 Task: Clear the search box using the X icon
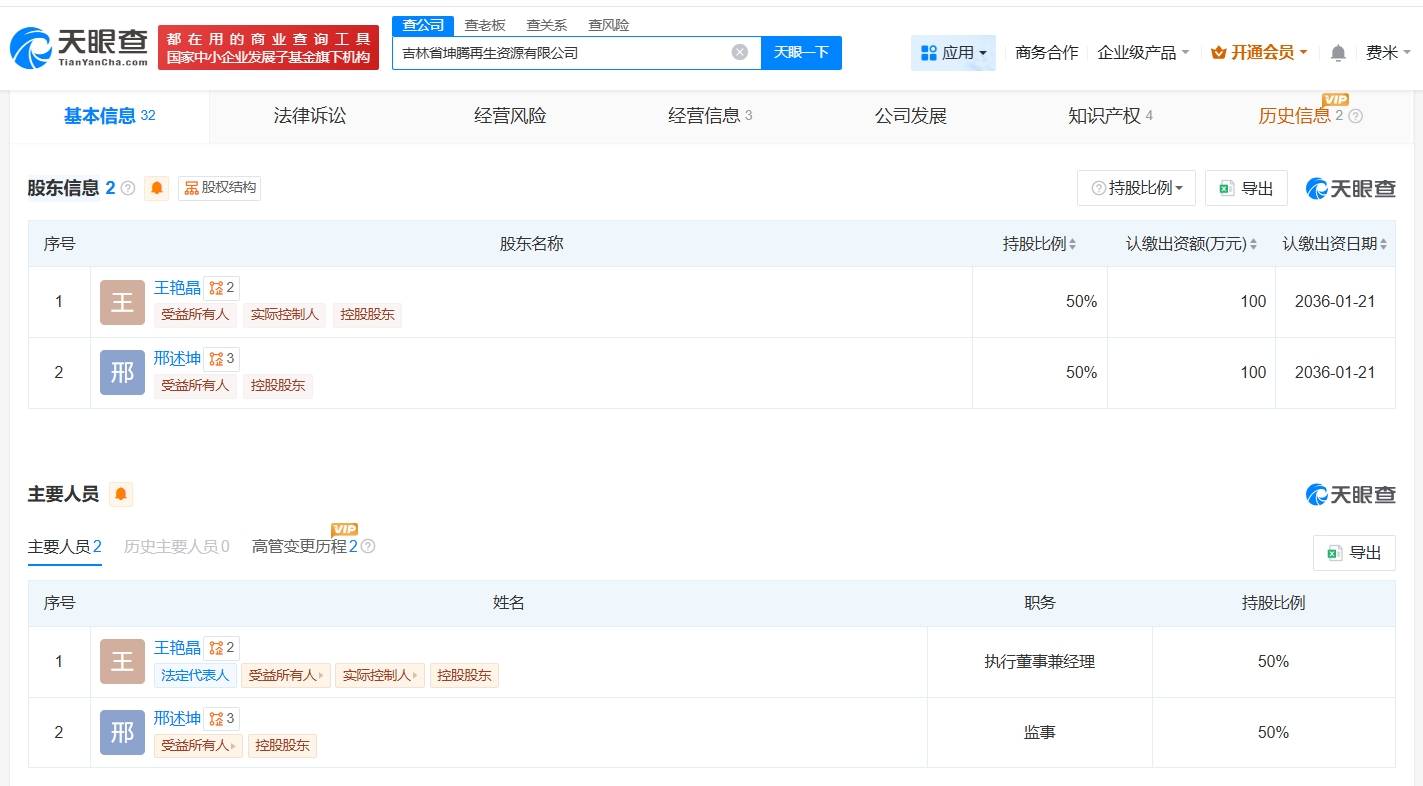739,52
